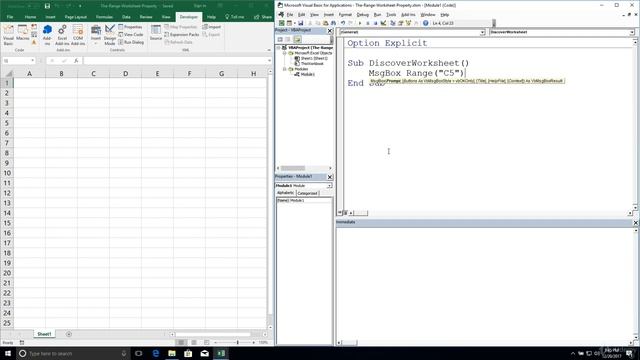Toggle VBA Design Mode toolbar icon
Image resolution: width=640 pixels, height=360 pixels.
click(x=383, y=23)
